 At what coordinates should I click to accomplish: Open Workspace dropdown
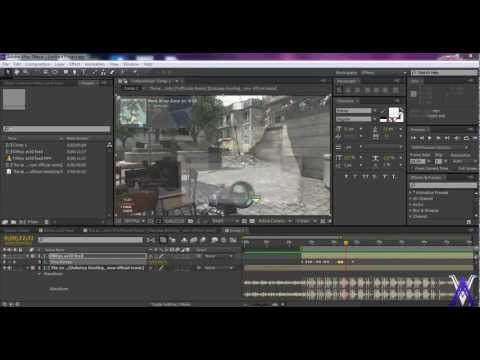click(x=383, y=73)
